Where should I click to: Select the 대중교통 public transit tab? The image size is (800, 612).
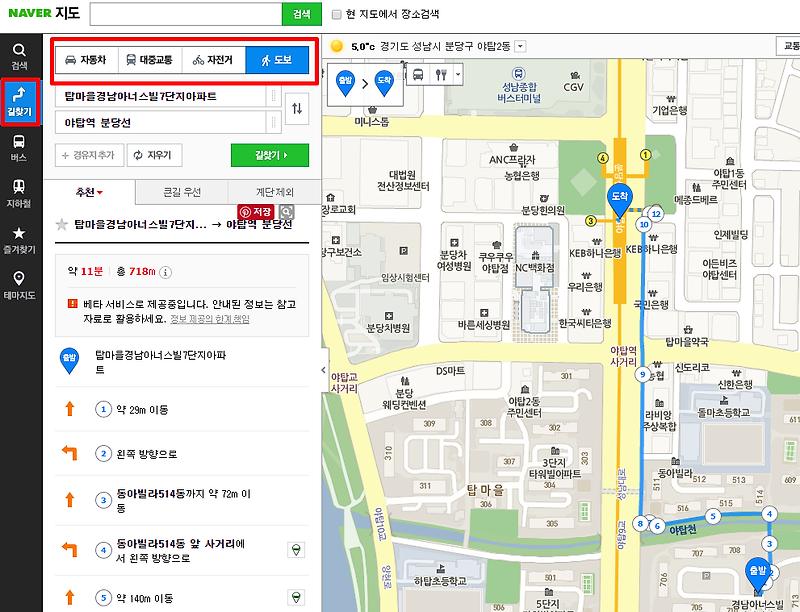point(150,60)
